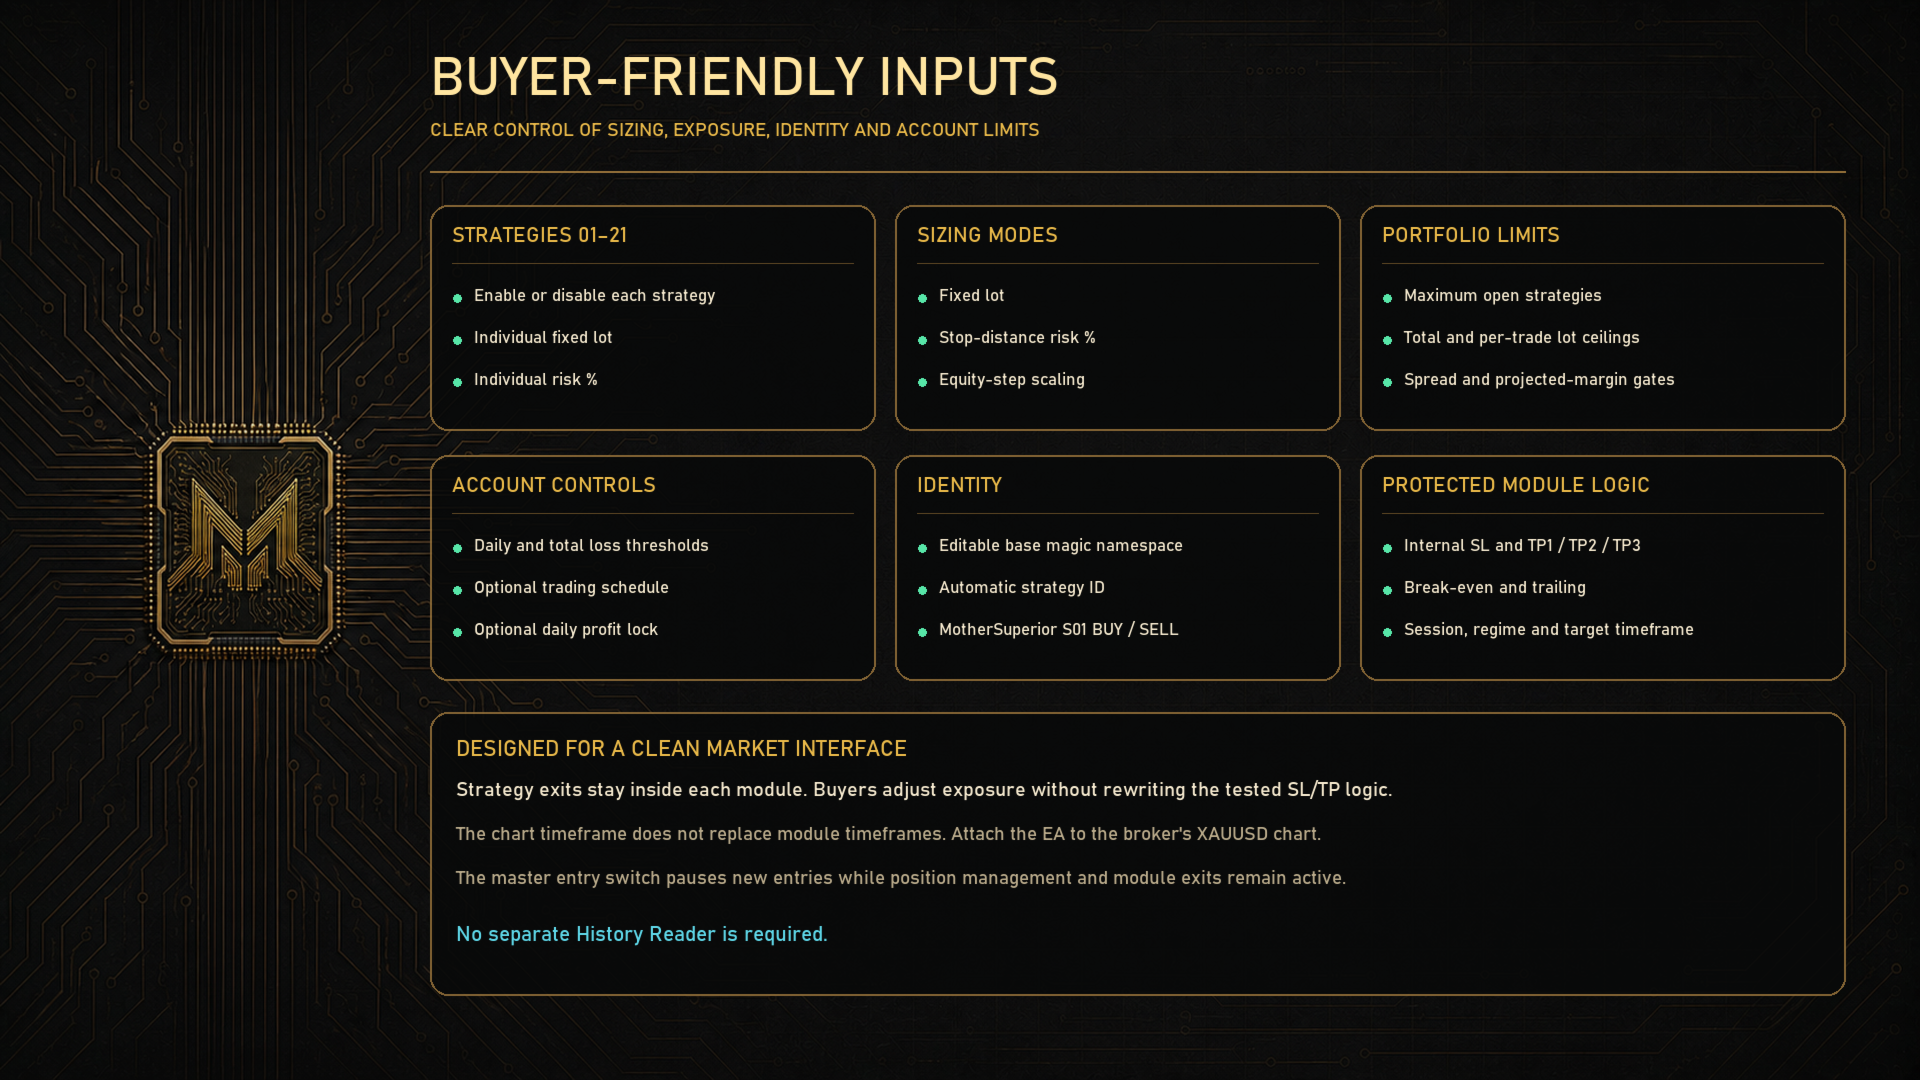The height and width of the screenshot is (1080, 1920).
Task: Click the IDENTITY card heading
Action: pos(959,485)
